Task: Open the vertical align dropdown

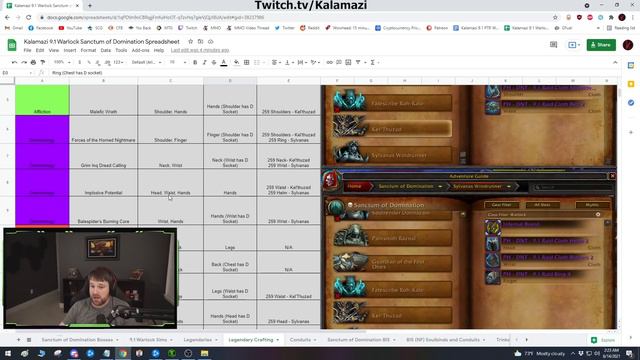Action: (289, 62)
